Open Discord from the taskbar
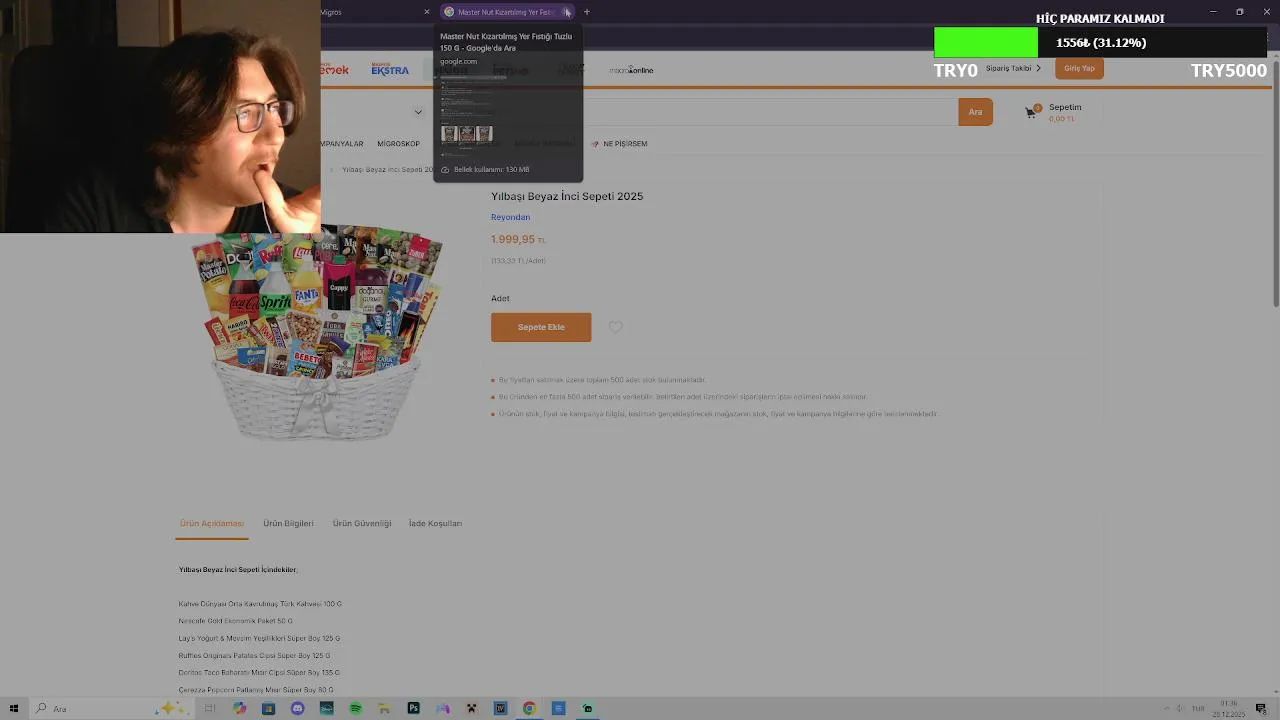Screen dimensions: 1280x720 297,708
